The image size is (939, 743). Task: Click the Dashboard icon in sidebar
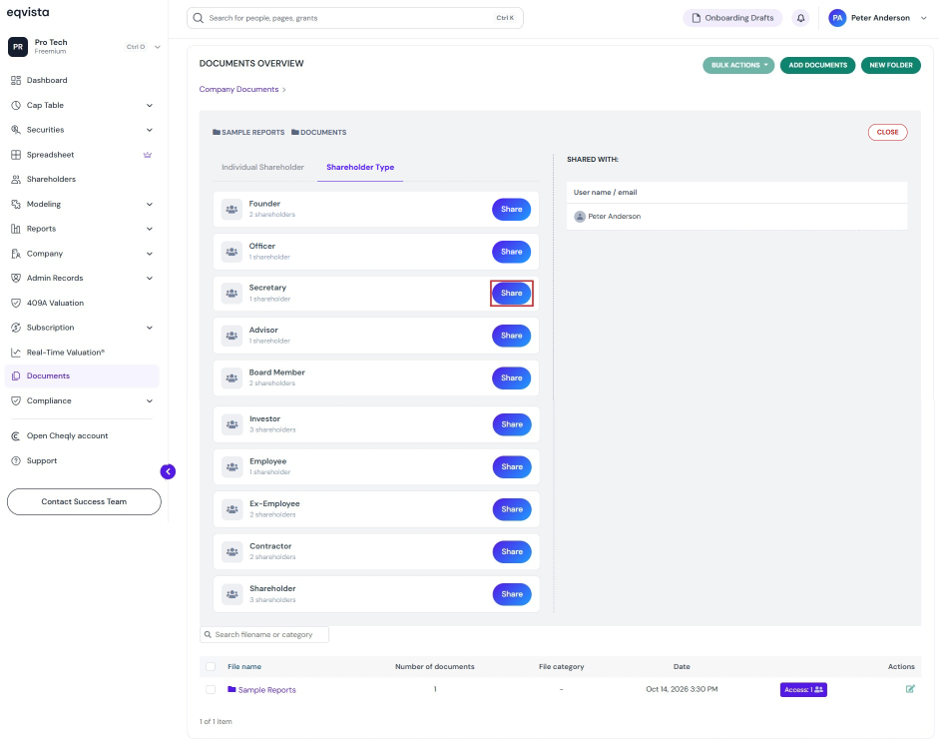(16, 80)
